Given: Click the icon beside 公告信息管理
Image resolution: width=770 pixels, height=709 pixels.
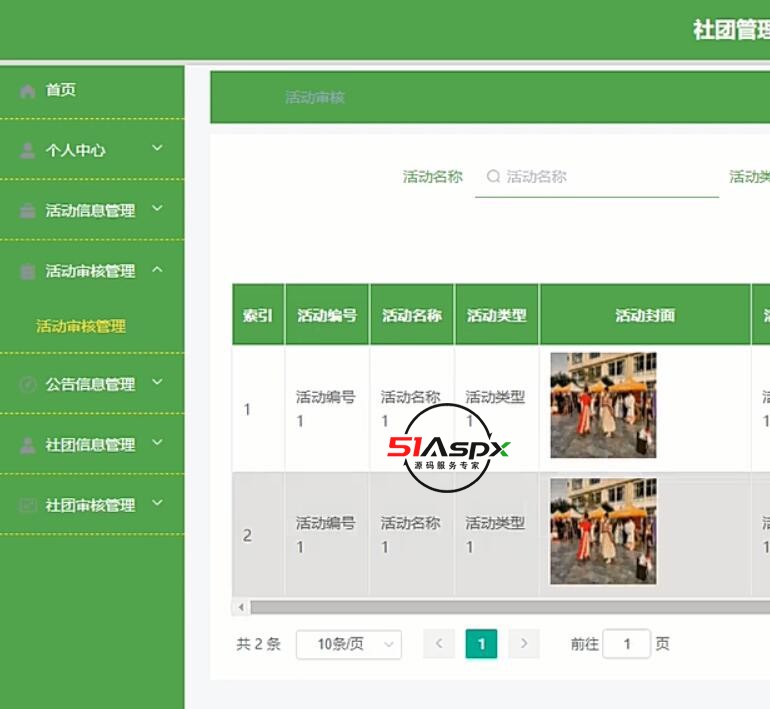Looking at the screenshot, I should click(28, 384).
